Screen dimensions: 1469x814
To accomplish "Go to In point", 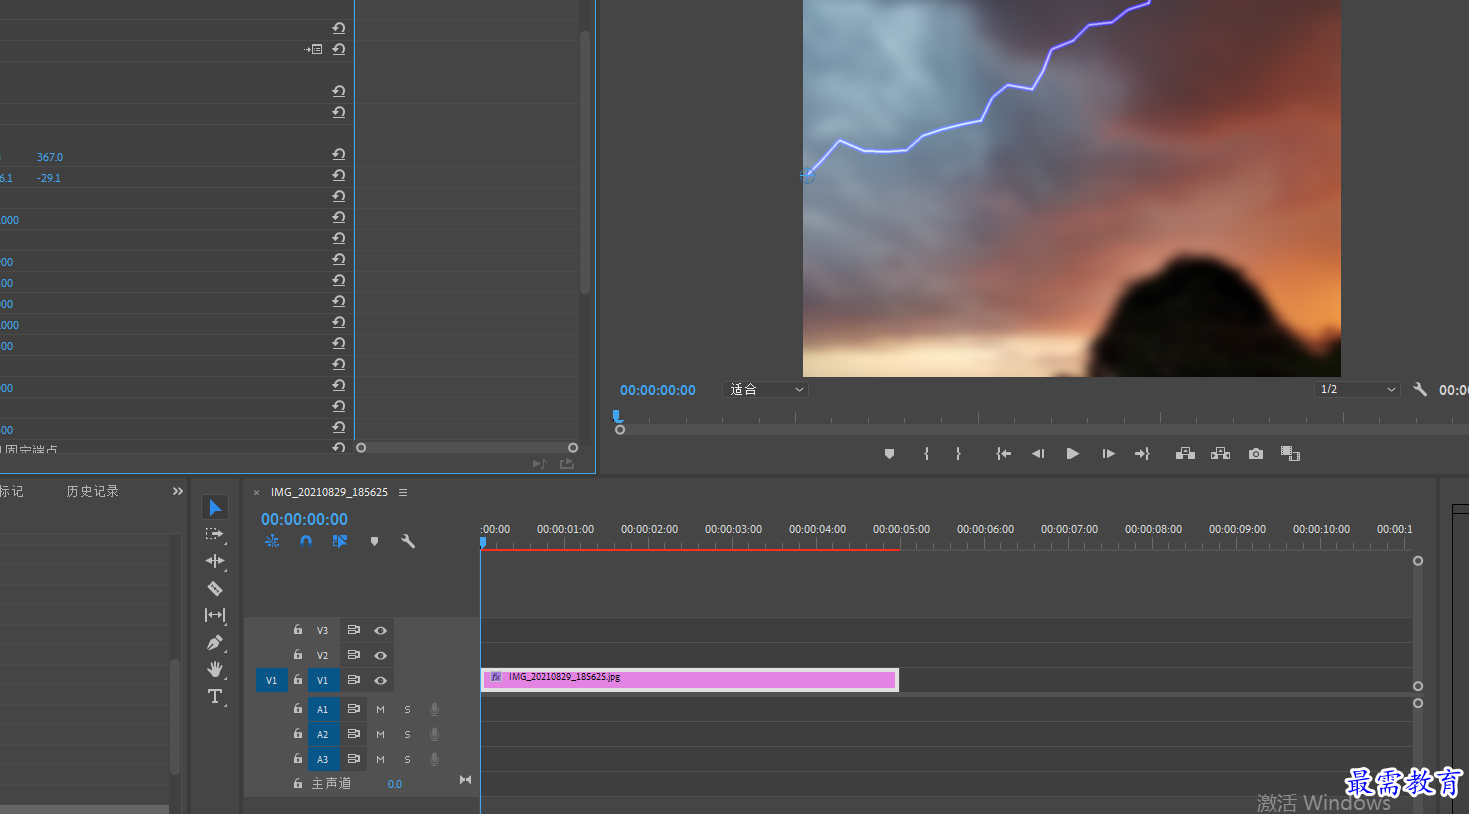I will click(x=1004, y=454).
